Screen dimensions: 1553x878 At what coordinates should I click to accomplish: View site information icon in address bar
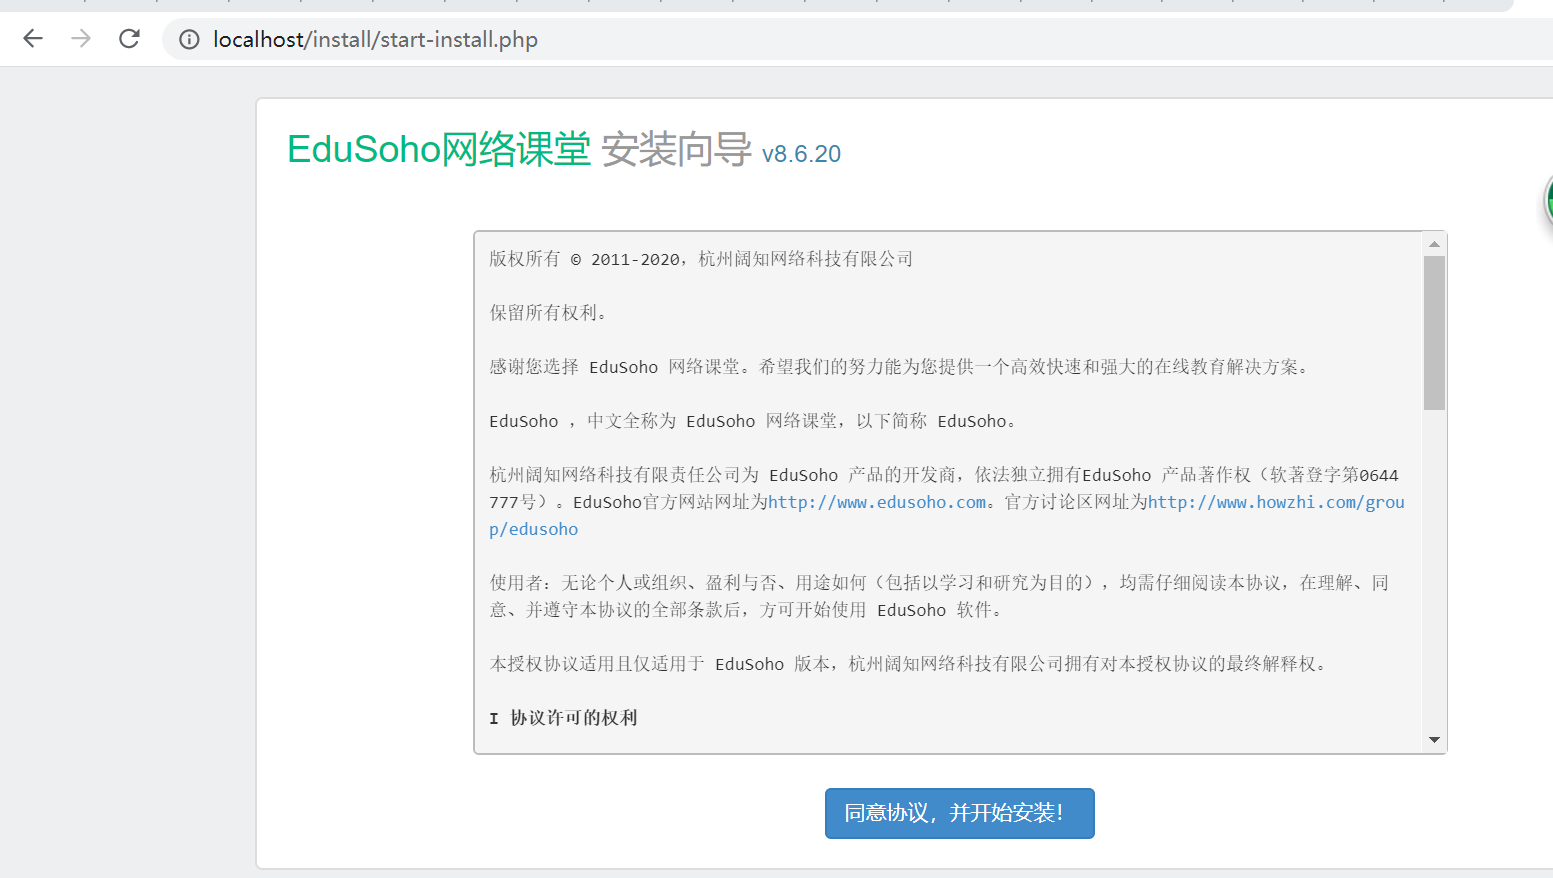[189, 40]
